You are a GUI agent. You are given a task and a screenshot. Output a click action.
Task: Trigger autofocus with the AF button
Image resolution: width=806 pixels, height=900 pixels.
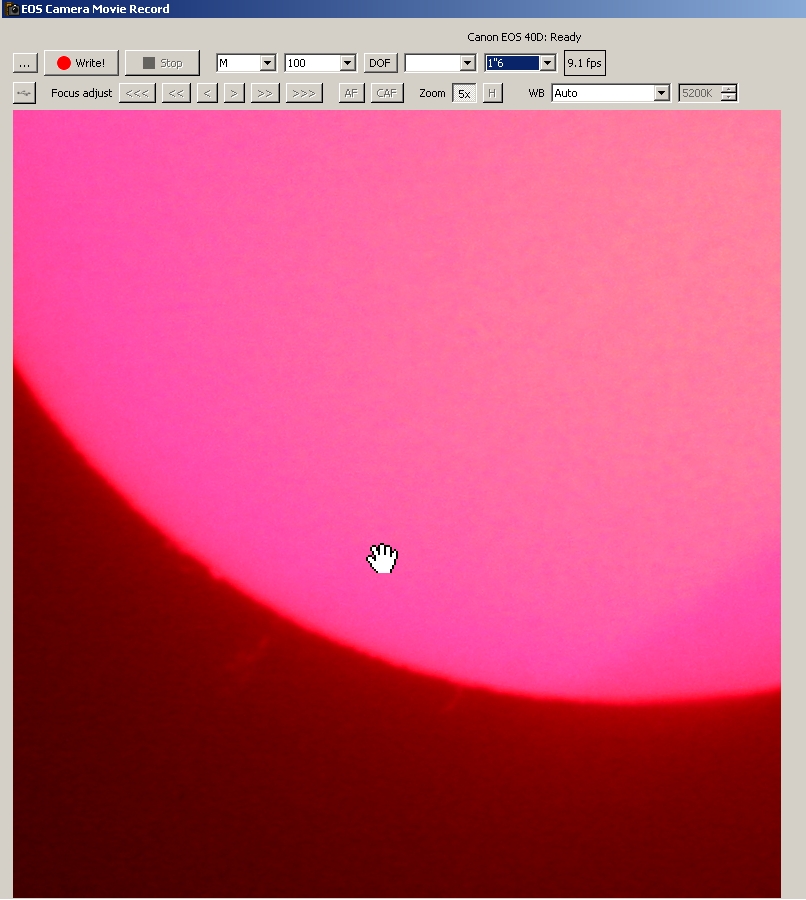tap(351, 93)
